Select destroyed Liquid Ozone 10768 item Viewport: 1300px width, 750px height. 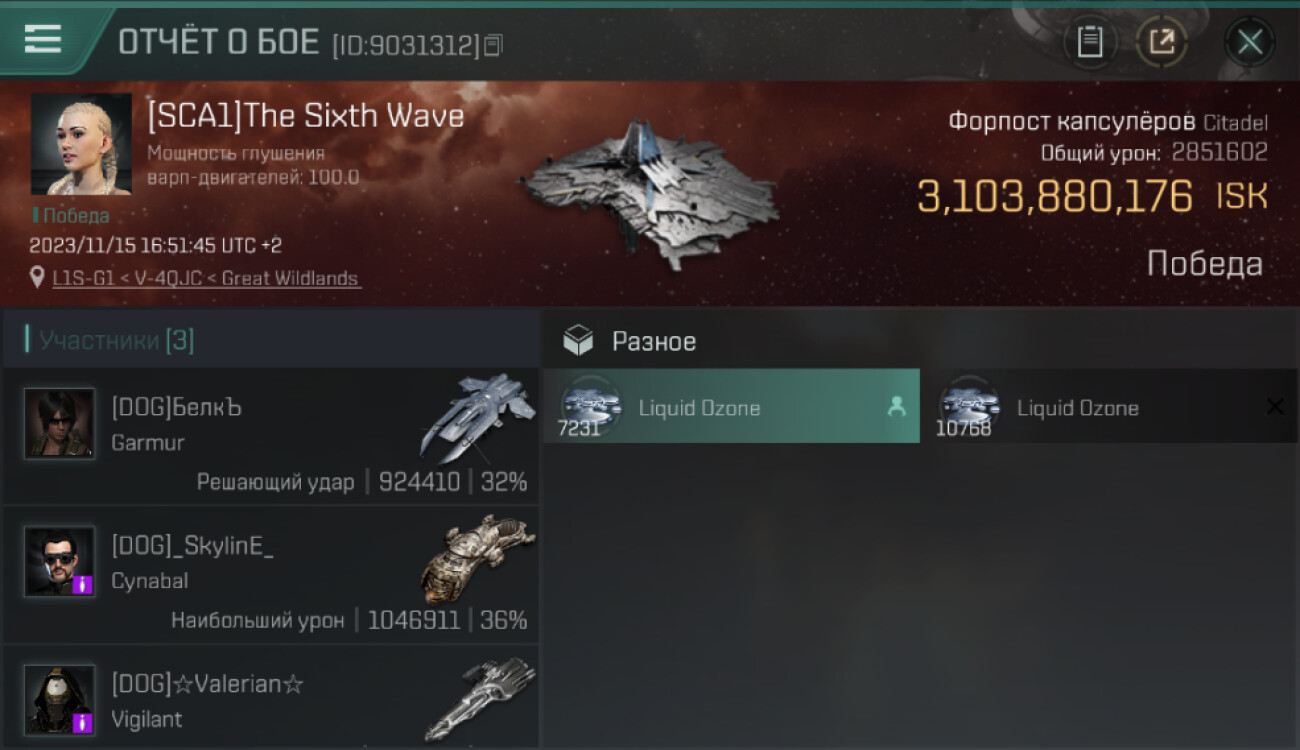tap(1109, 406)
